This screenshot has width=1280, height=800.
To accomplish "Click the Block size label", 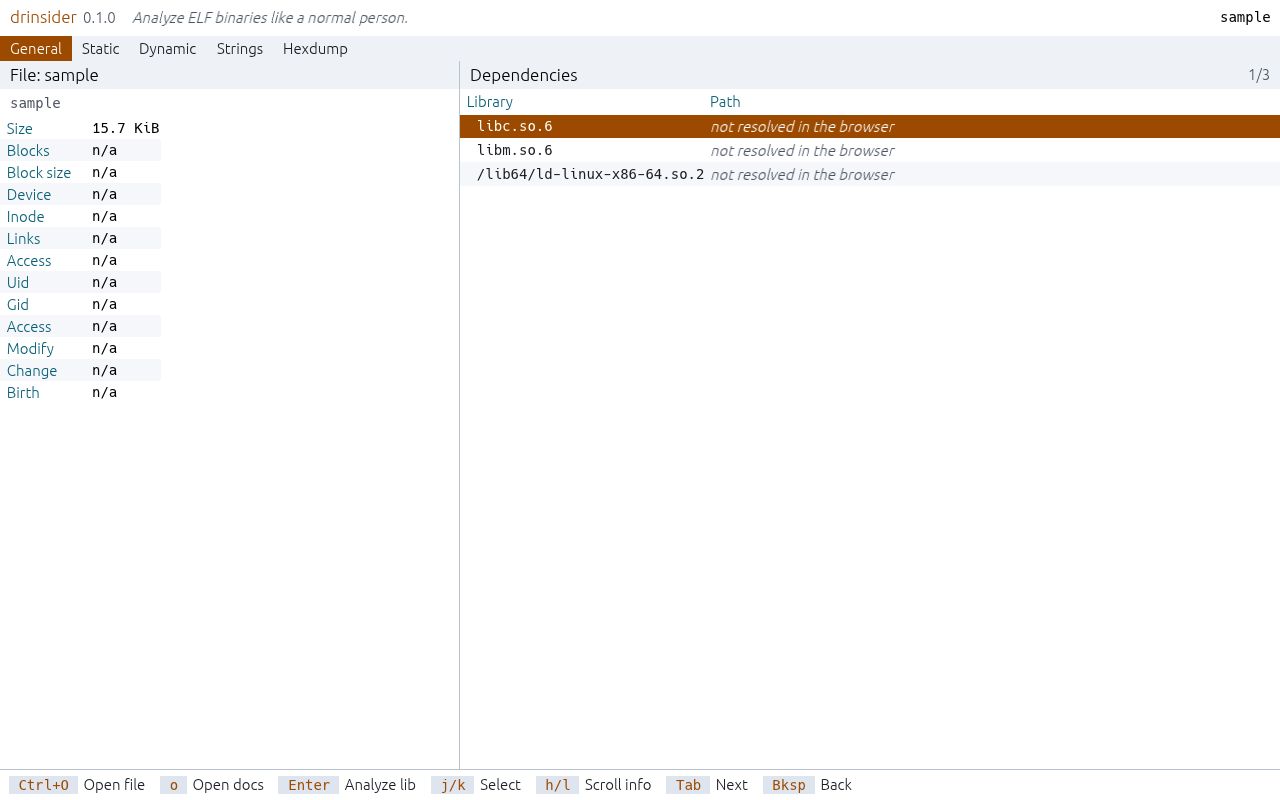I will (x=39, y=173).
